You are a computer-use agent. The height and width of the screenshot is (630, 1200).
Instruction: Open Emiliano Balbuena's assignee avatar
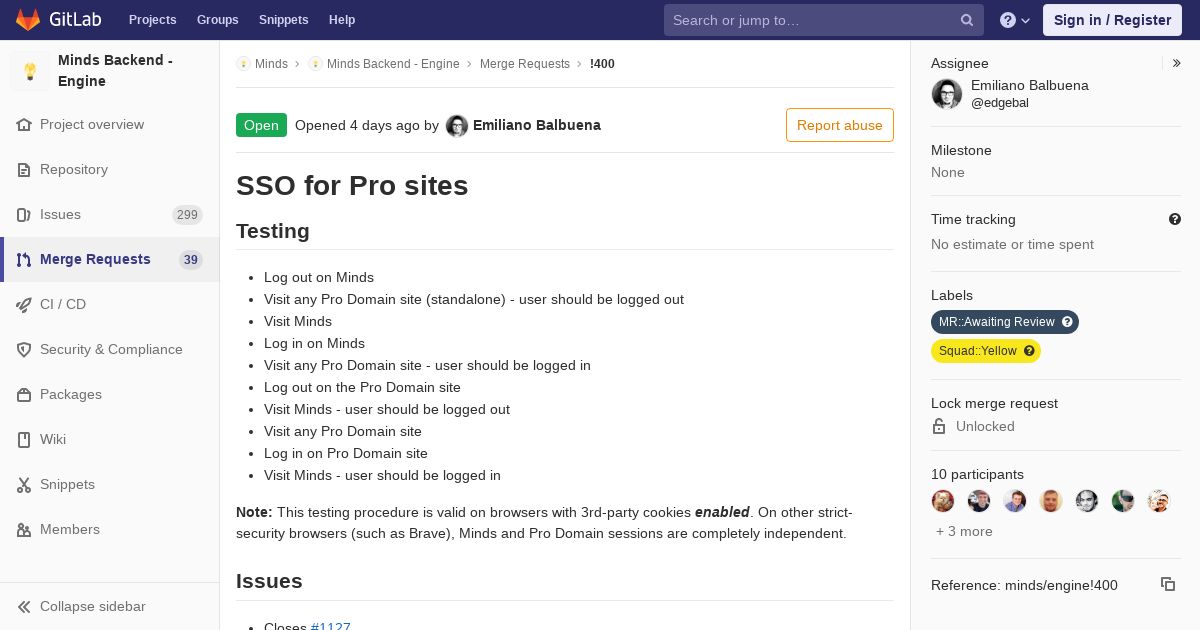[x=947, y=94]
